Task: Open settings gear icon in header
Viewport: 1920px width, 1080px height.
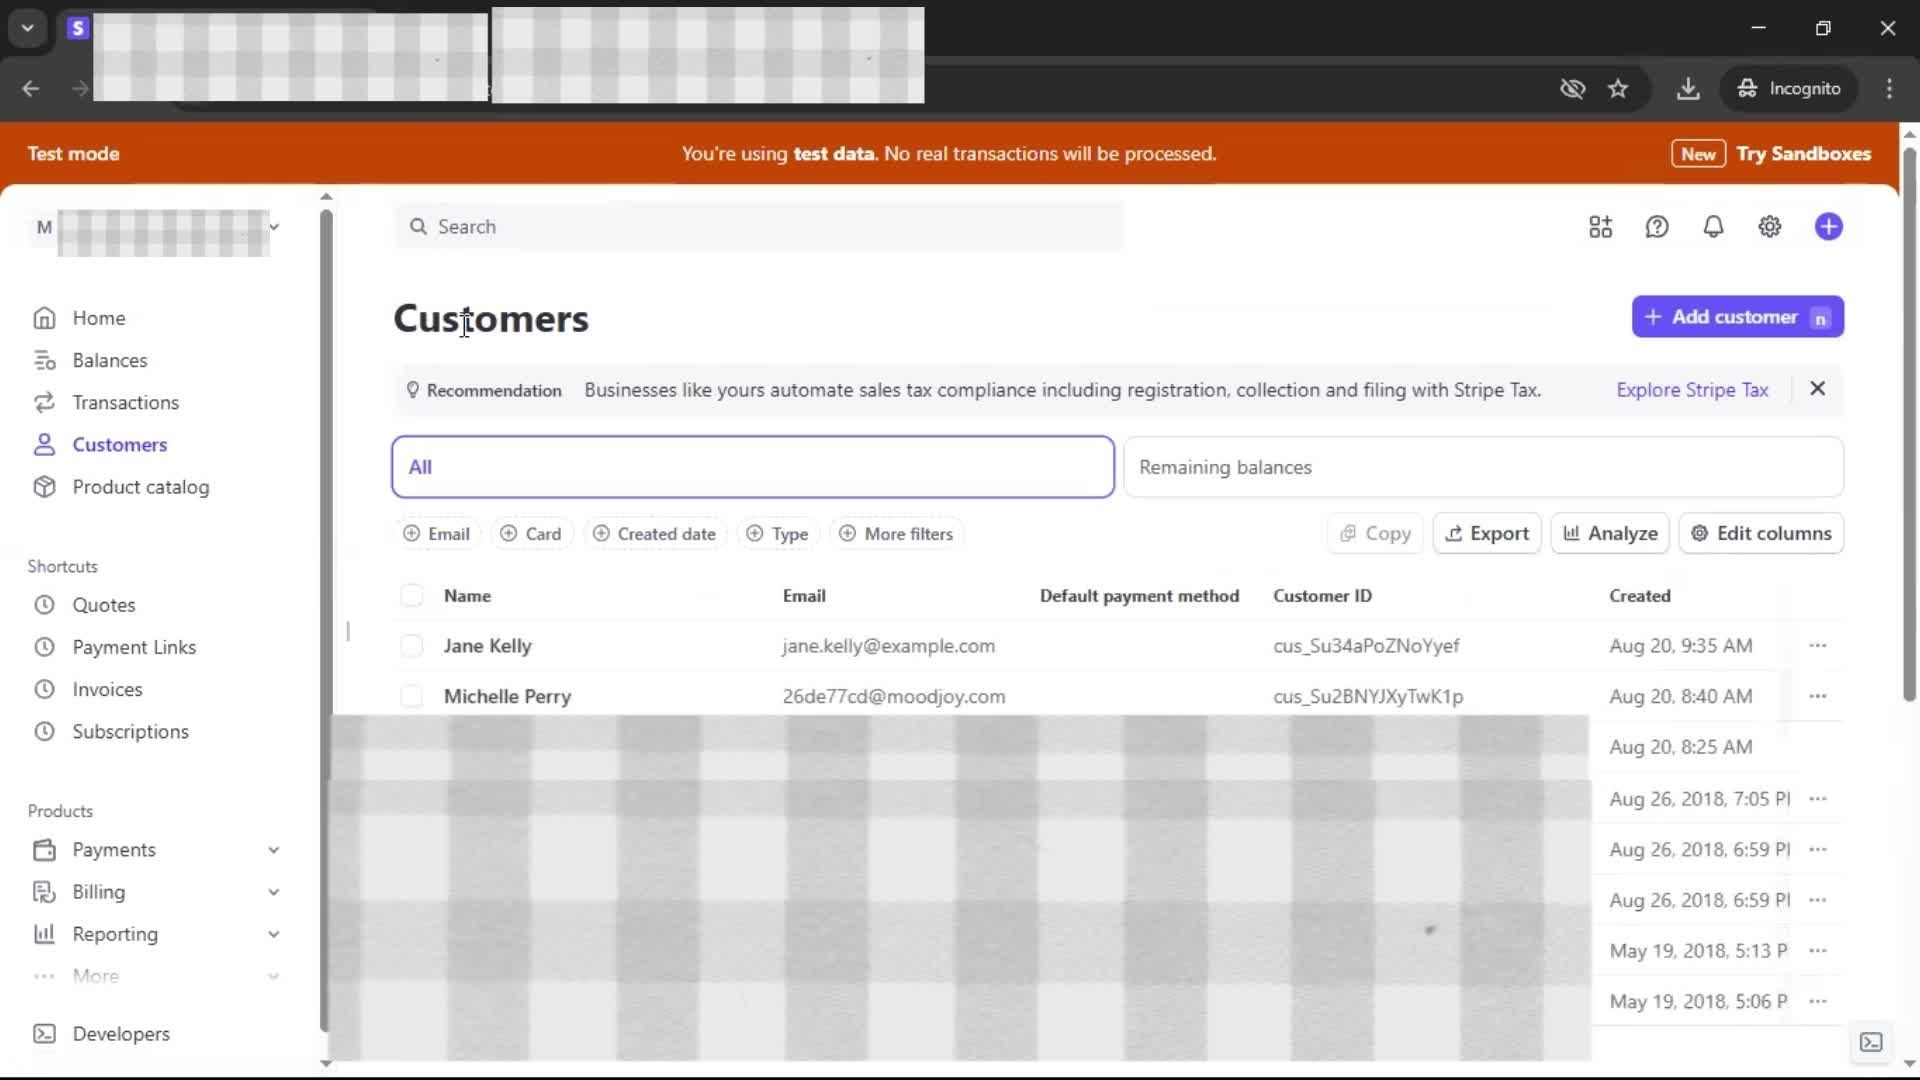Action: click(x=1769, y=227)
